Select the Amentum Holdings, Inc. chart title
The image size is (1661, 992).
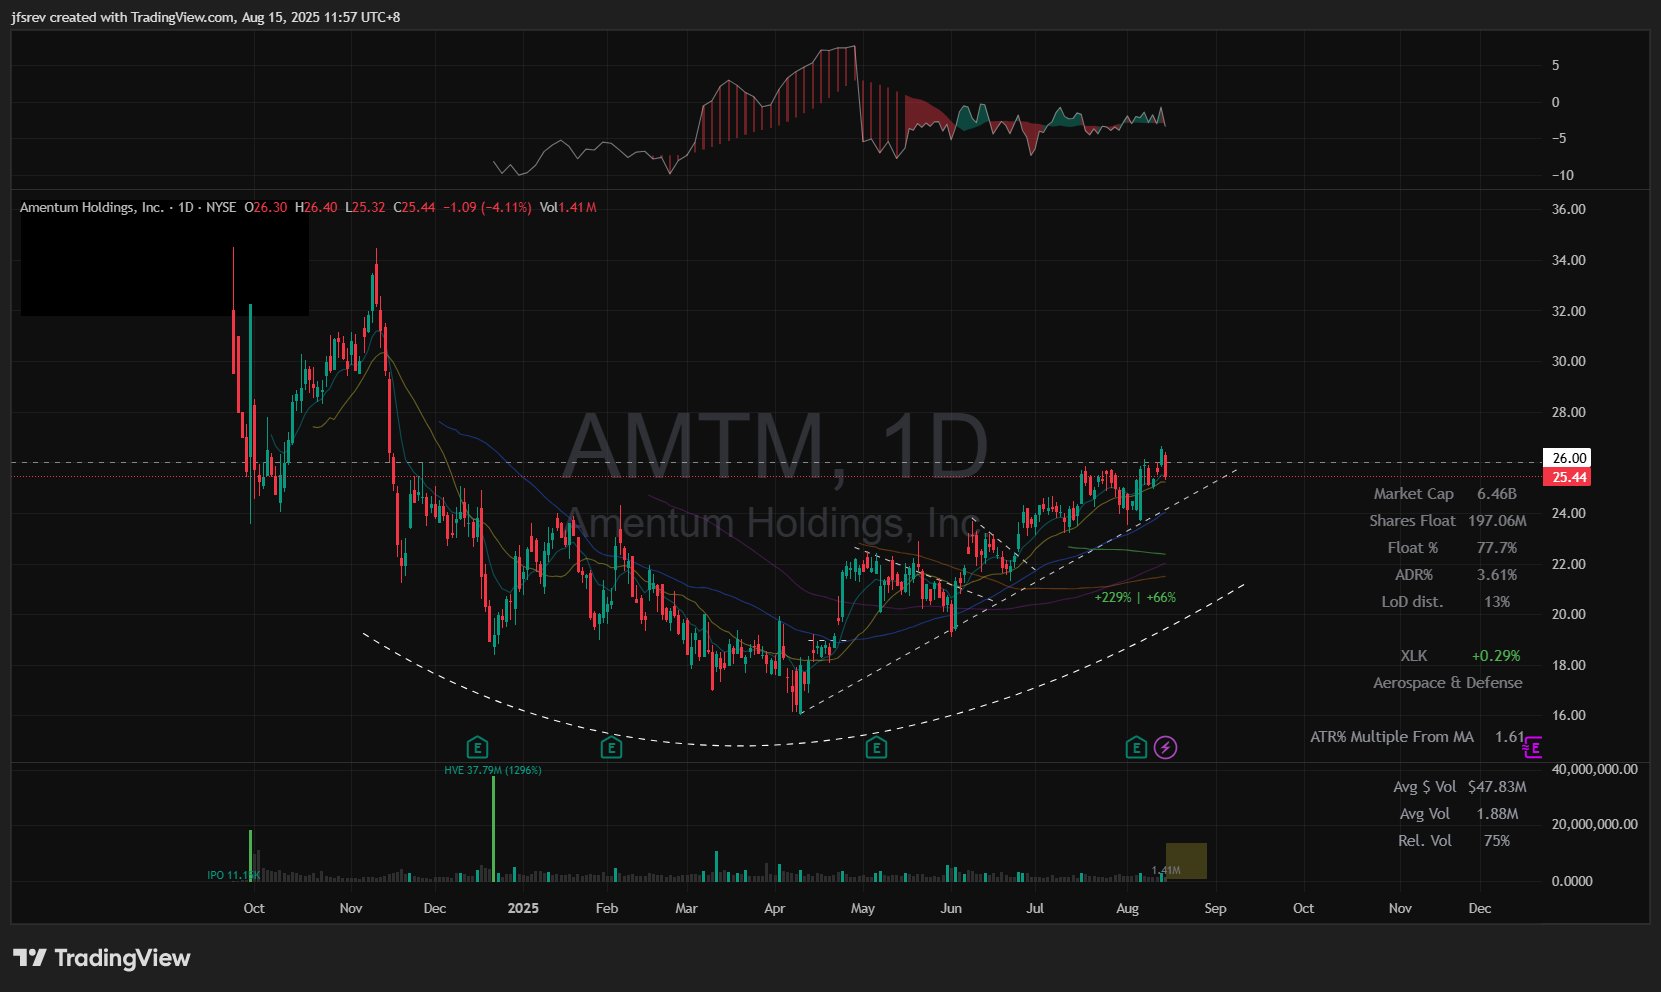[91, 207]
